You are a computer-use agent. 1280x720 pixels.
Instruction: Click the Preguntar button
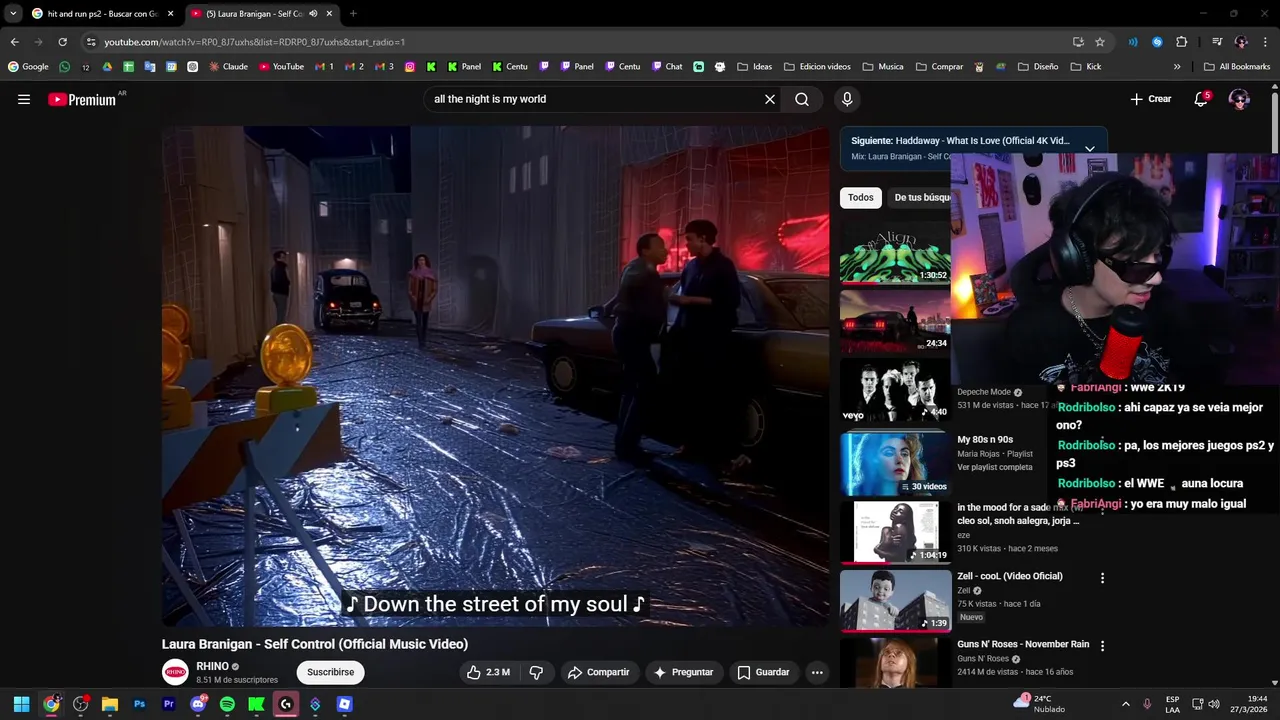coord(683,672)
